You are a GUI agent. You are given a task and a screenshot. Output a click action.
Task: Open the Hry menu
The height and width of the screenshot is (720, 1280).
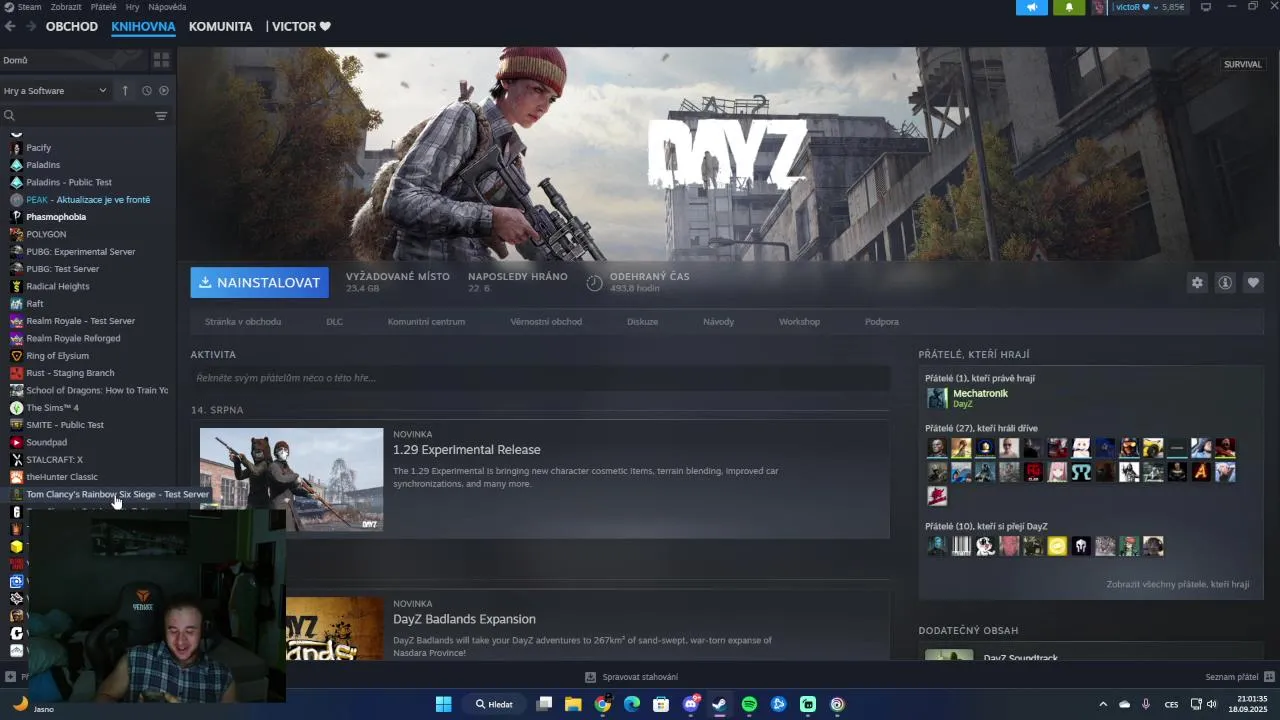[x=133, y=7]
